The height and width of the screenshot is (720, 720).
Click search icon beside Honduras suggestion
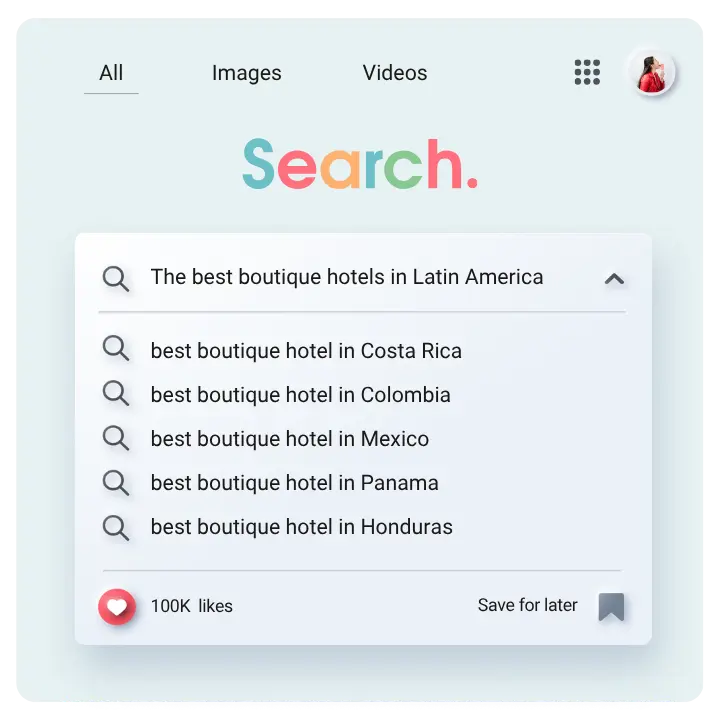116,526
